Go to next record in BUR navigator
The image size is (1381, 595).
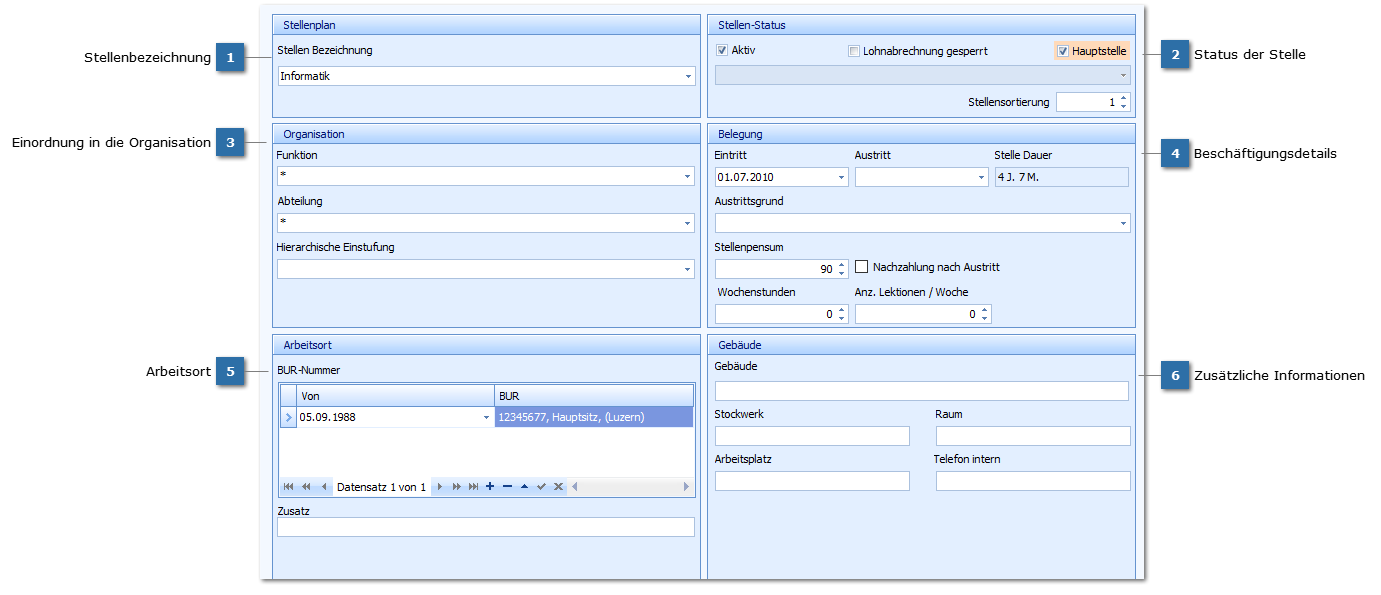point(440,487)
